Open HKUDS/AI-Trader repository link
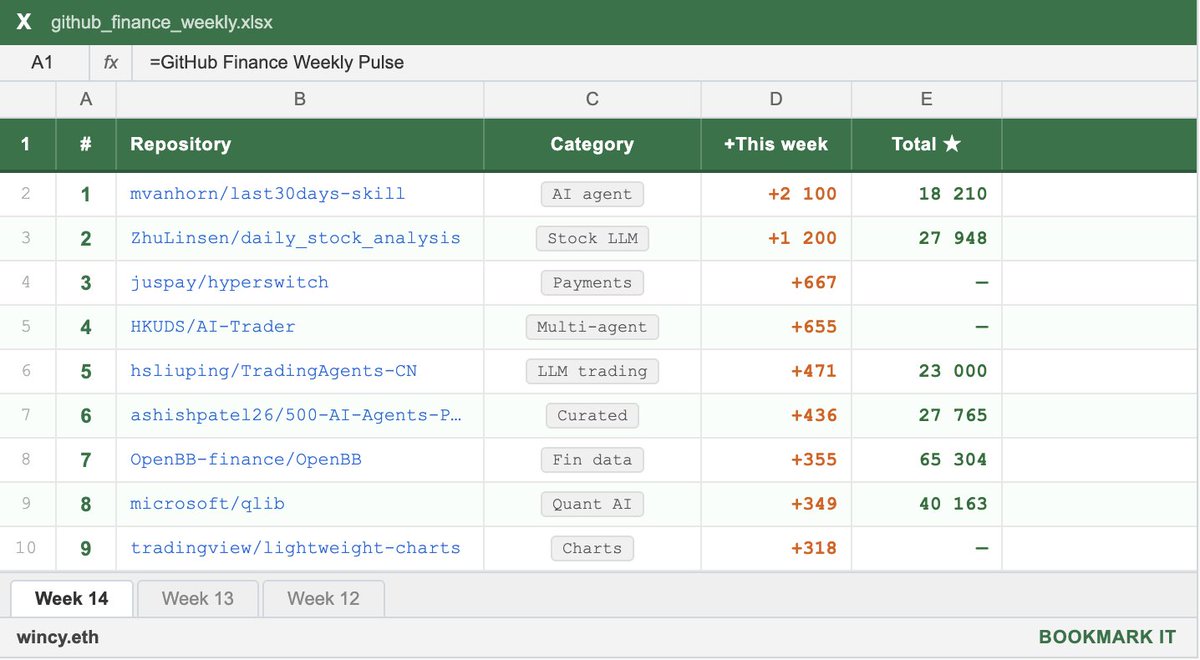This screenshot has height=660, width=1200. click(x=213, y=326)
